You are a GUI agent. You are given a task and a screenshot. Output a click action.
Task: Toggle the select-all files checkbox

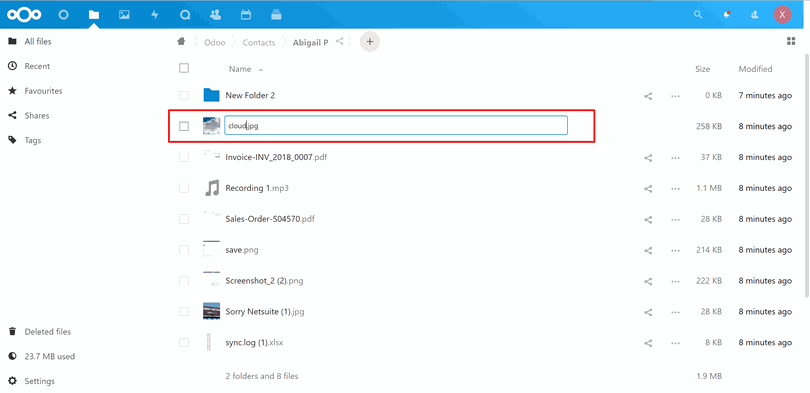pos(184,68)
